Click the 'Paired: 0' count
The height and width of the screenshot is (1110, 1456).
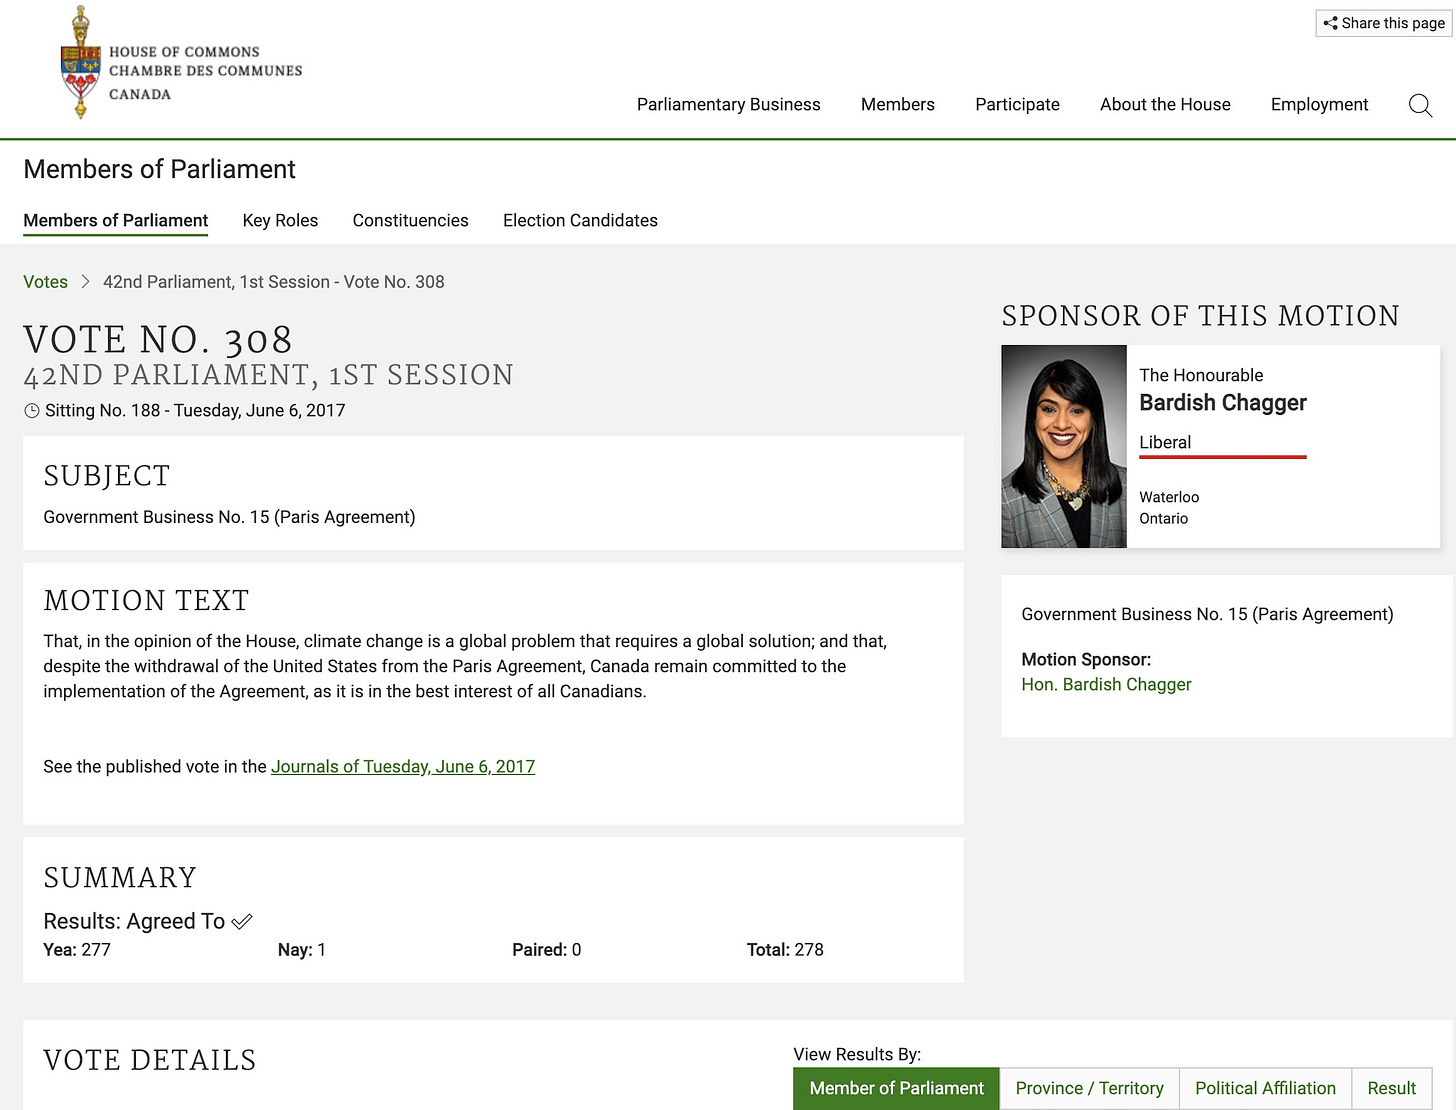546,950
